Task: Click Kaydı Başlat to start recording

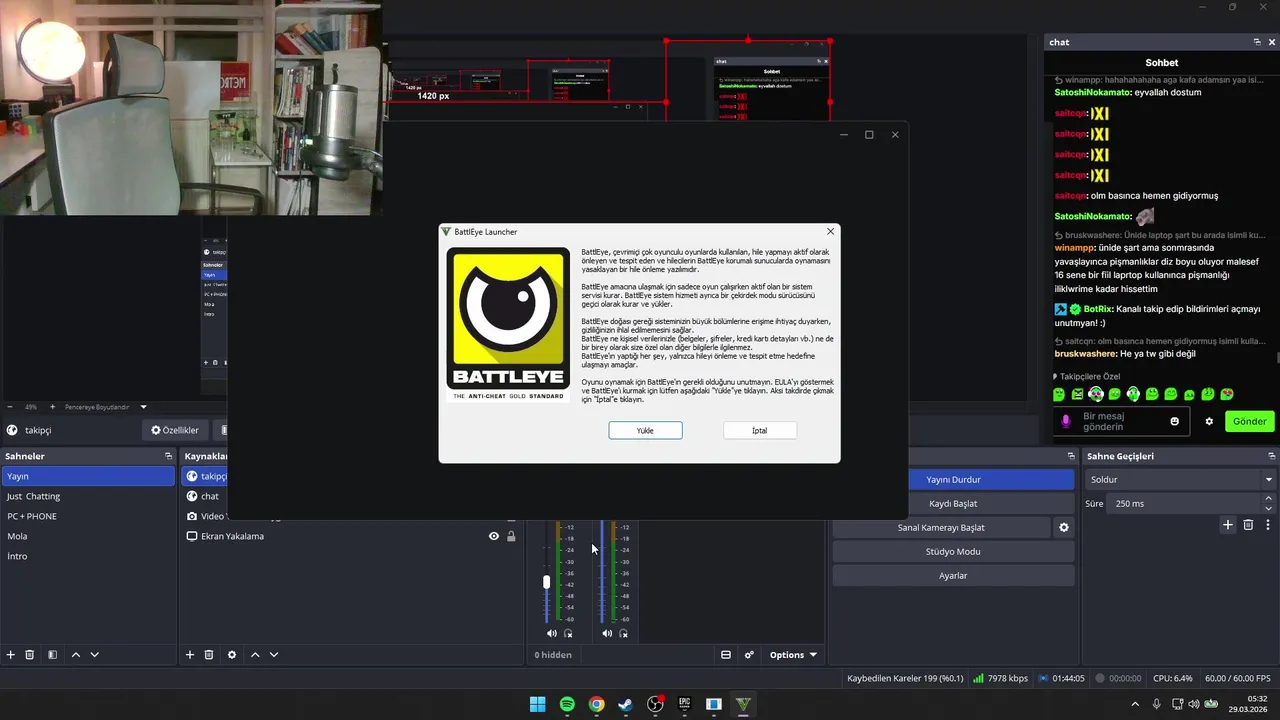Action: click(x=953, y=503)
